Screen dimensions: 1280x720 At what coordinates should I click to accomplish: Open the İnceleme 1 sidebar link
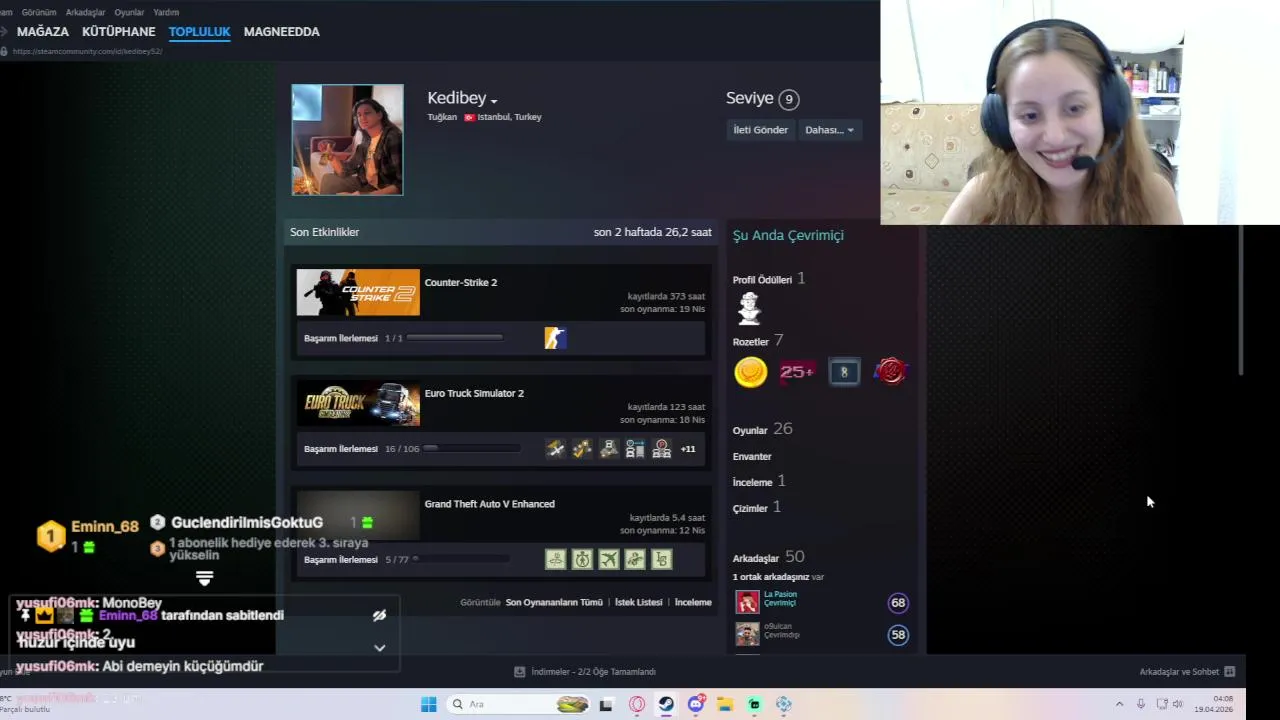759,481
